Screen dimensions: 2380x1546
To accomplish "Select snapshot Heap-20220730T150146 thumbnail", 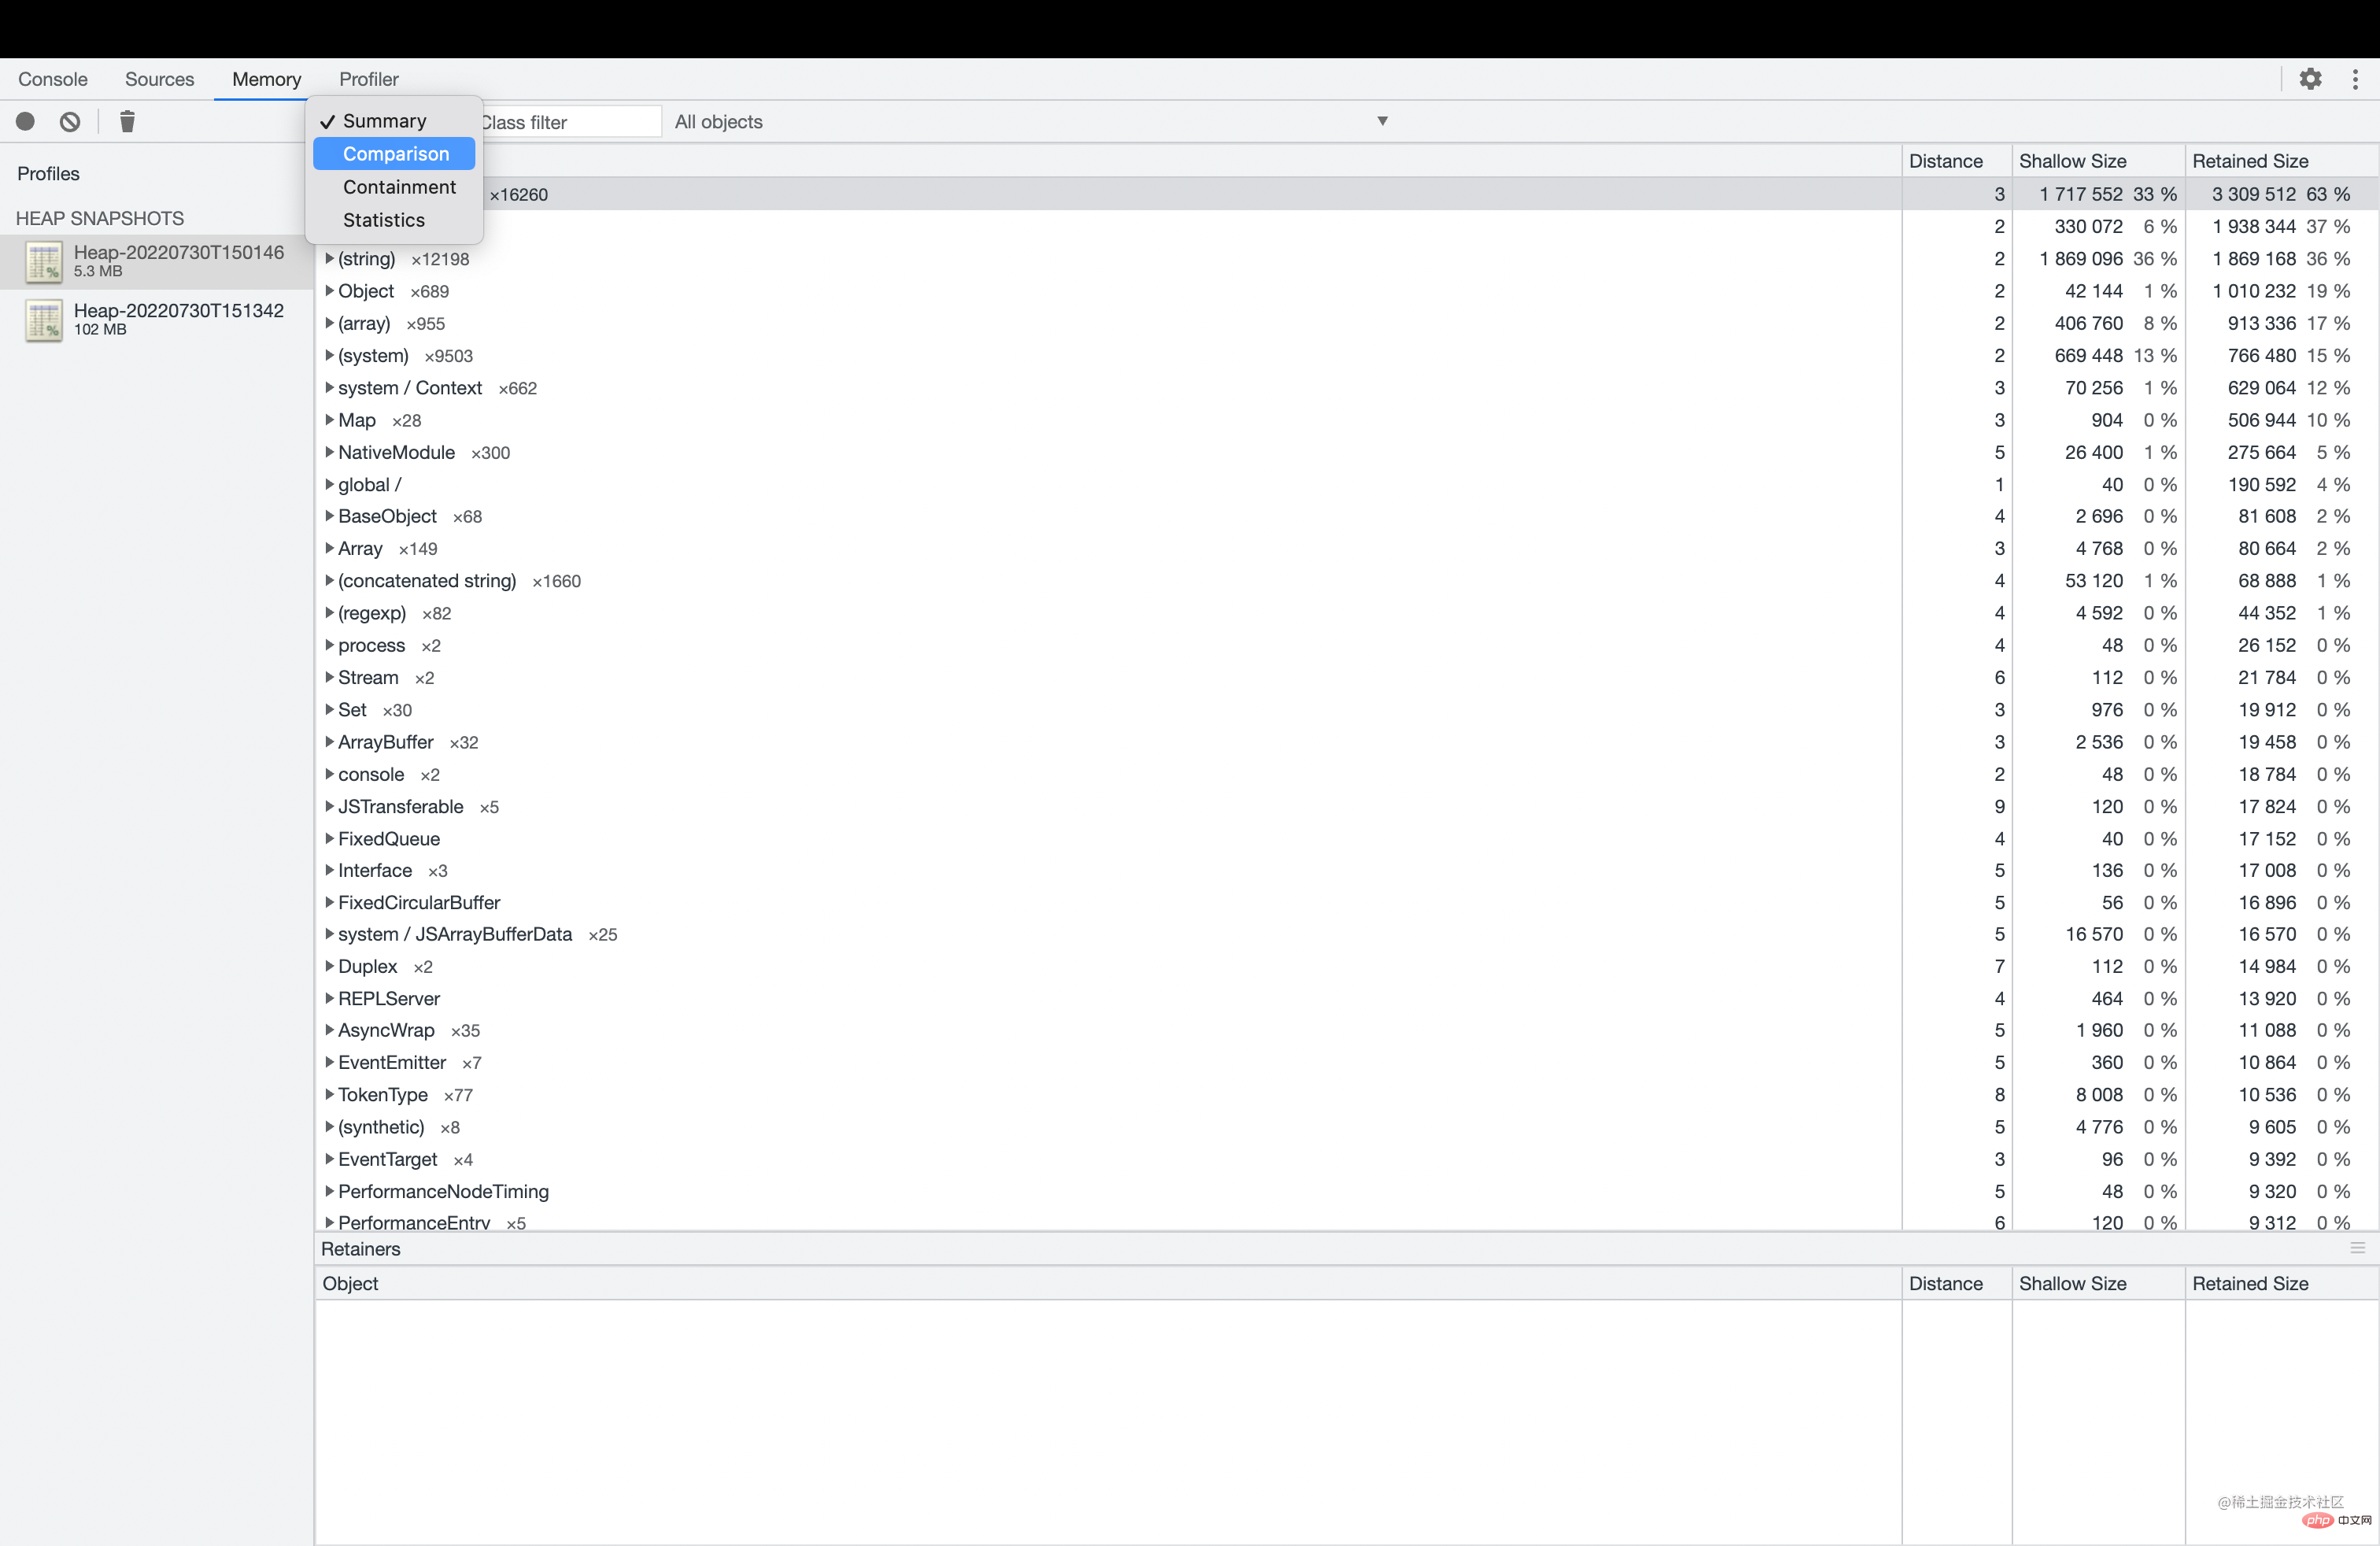I will pyautogui.click(x=44, y=261).
